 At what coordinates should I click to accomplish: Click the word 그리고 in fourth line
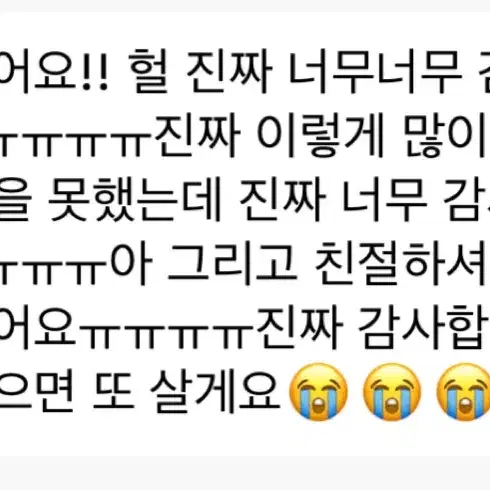pyautogui.click(x=232, y=264)
